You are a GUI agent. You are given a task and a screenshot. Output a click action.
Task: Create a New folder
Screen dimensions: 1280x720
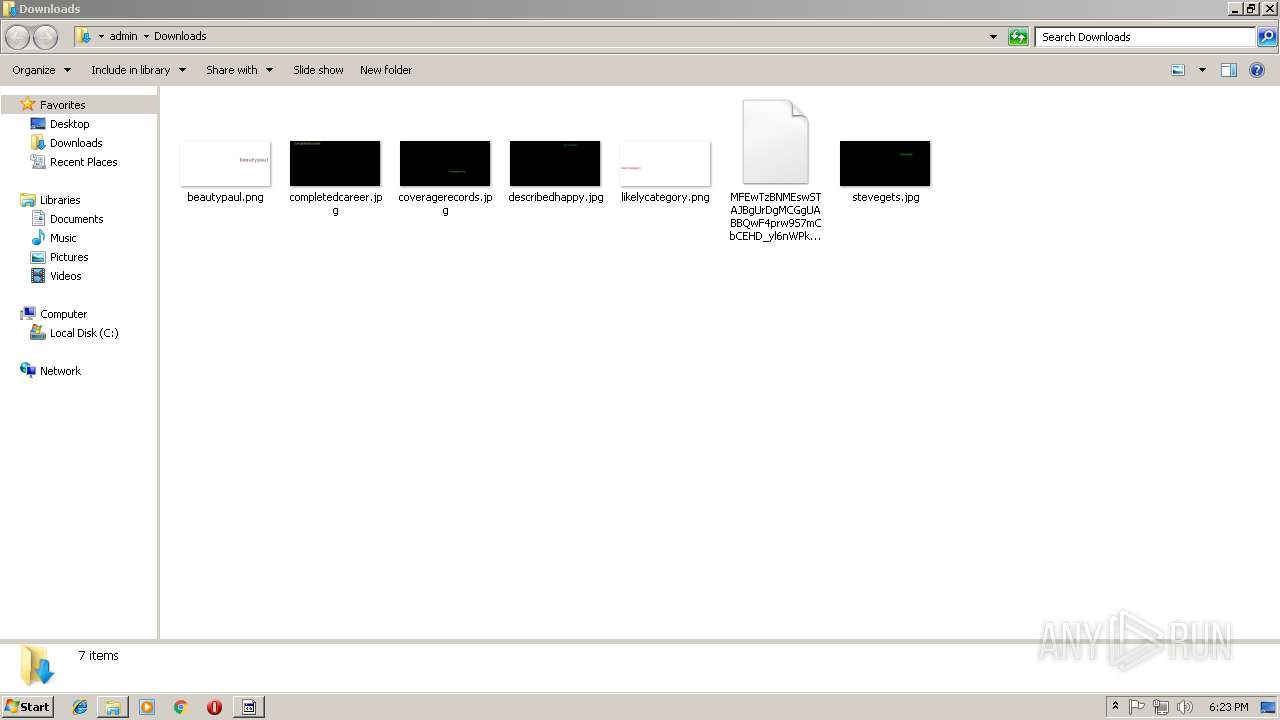click(x=386, y=70)
